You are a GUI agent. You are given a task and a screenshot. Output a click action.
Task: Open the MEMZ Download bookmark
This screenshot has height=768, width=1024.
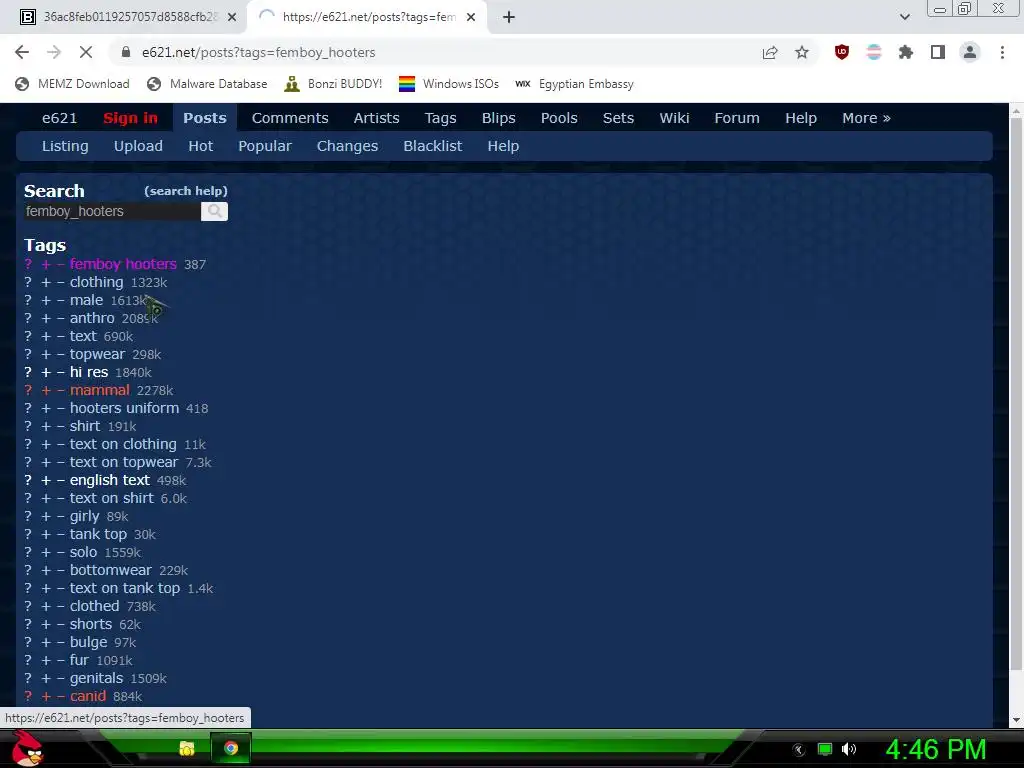click(72, 84)
